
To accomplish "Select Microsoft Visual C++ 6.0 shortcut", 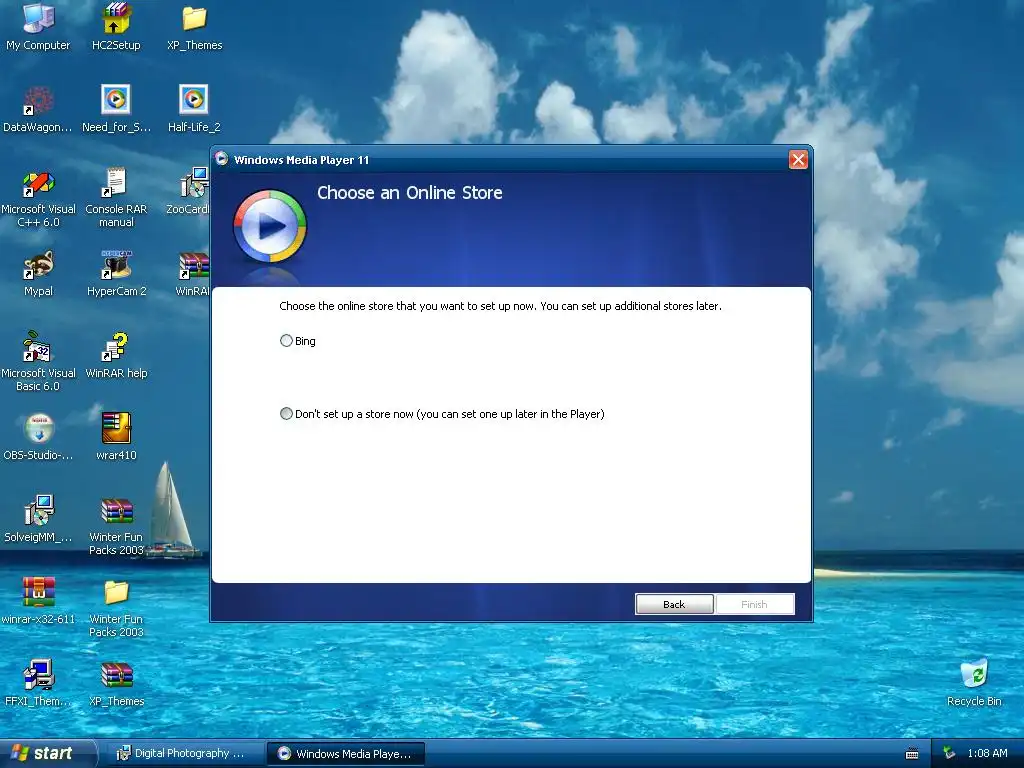I will [x=38, y=197].
